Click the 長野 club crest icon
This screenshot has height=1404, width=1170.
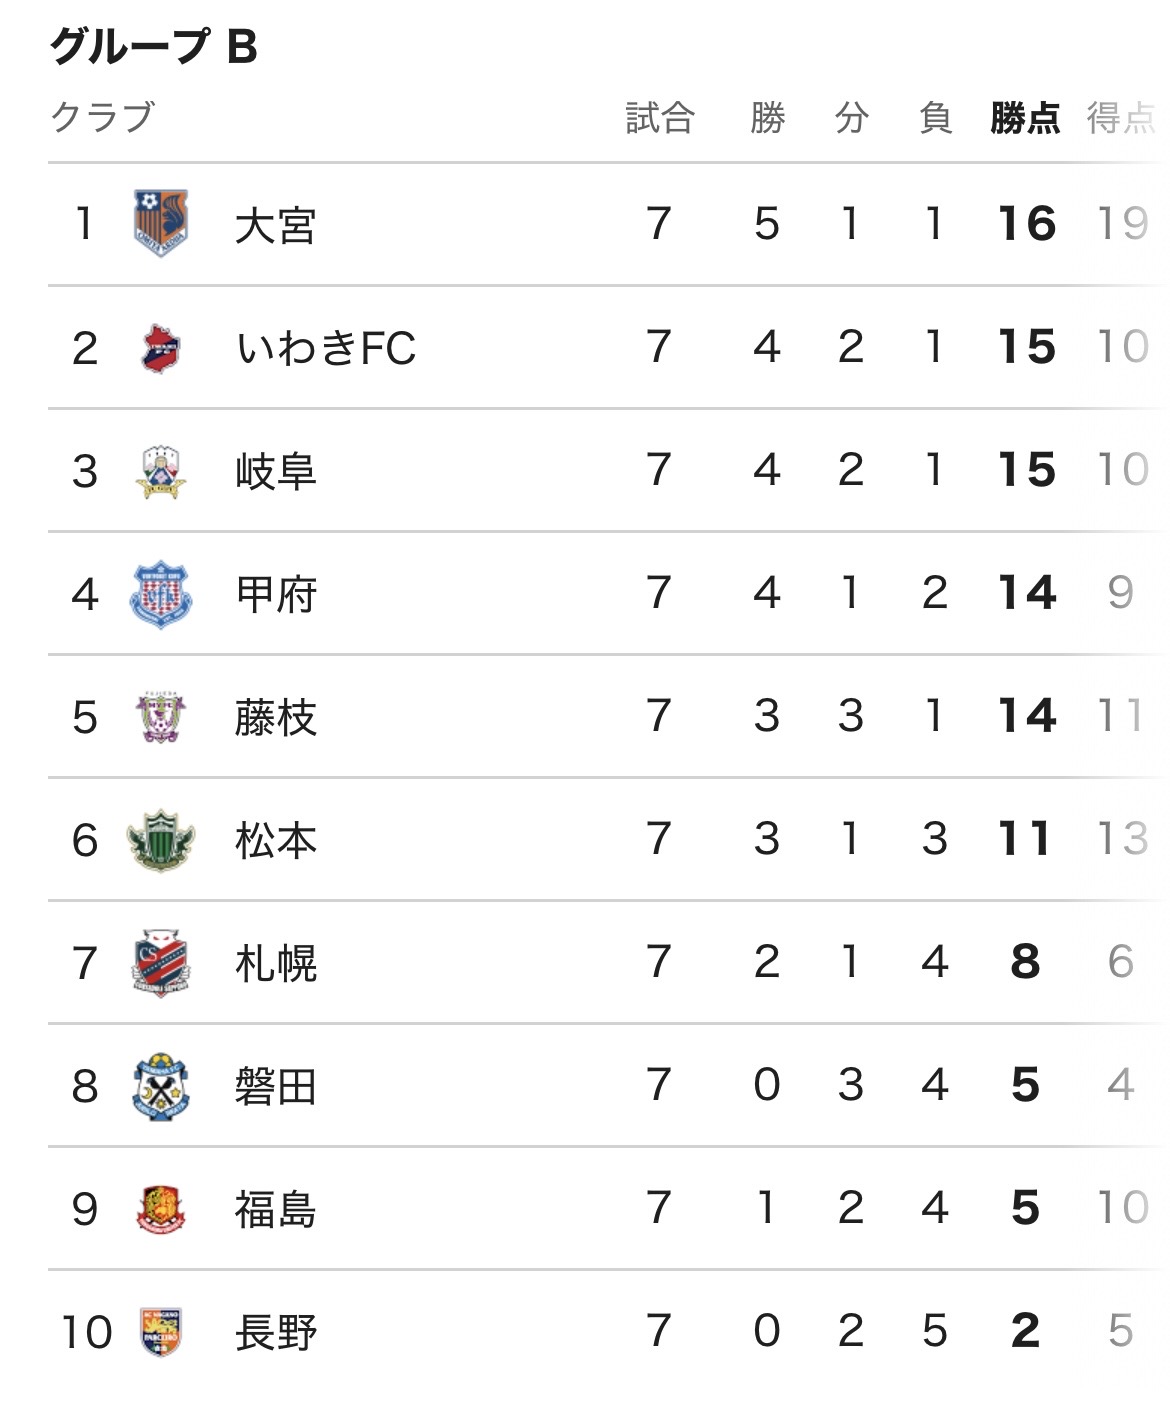[160, 1332]
